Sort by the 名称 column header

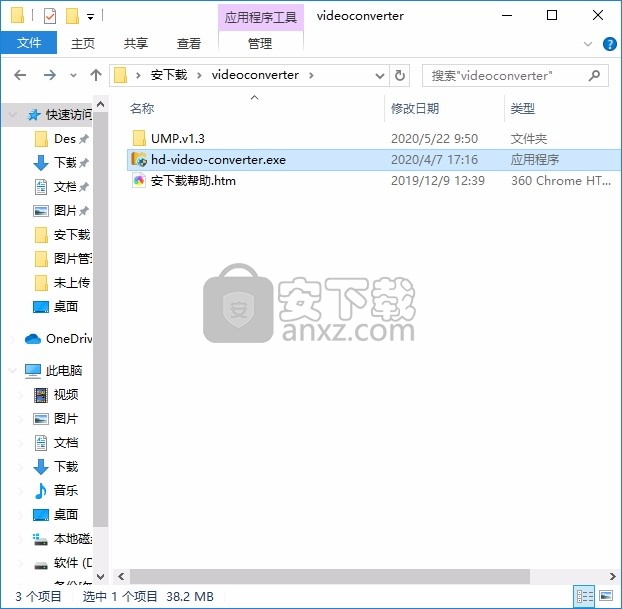[x=142, y=108]
